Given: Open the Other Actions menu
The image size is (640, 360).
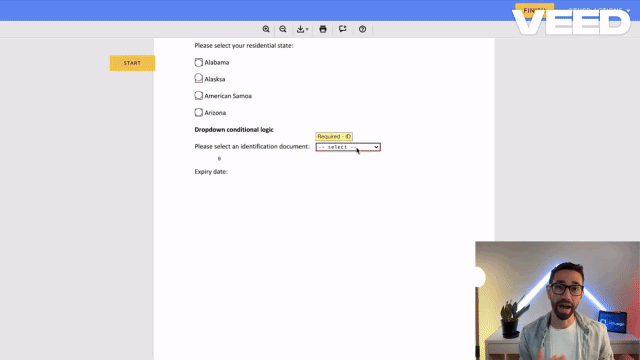Looking at the screenshot, I should click(x=599, y=10).
